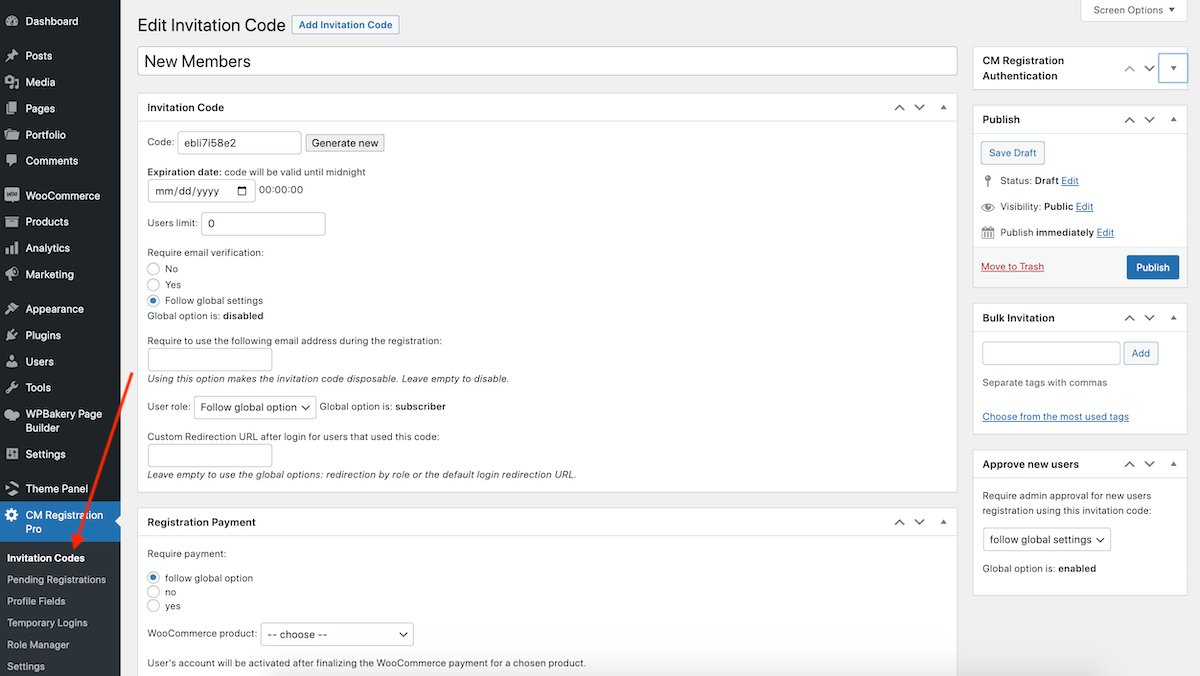Click the Settings sliders icon in sidebar
Image resolution: width=1200 pixels, height=676 pixels.
coord(12,454)
